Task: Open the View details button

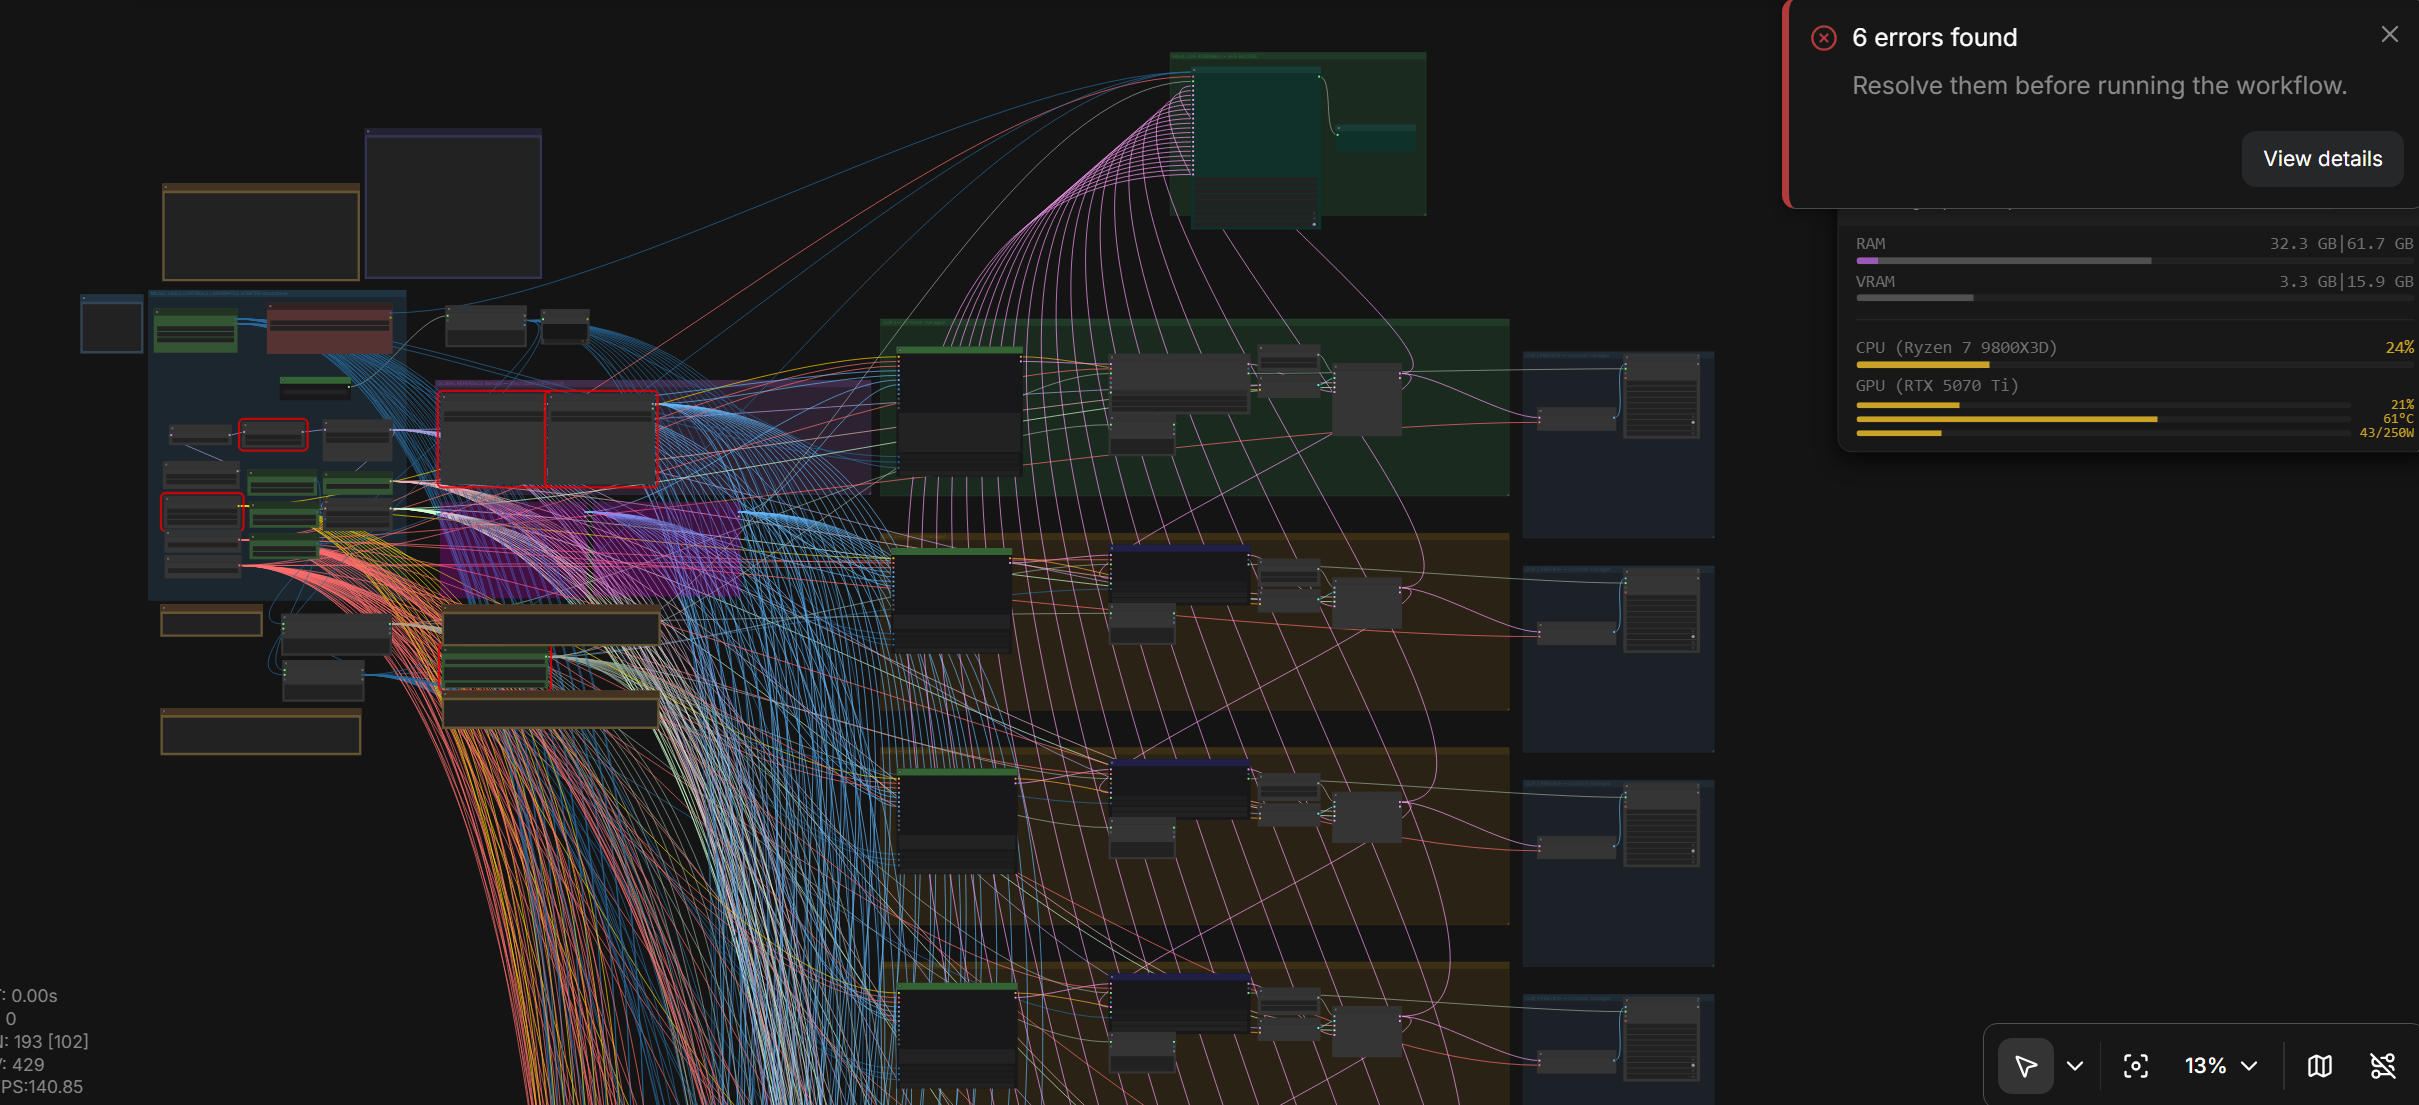Action: pyautogui.click(x=2322, y=159)
